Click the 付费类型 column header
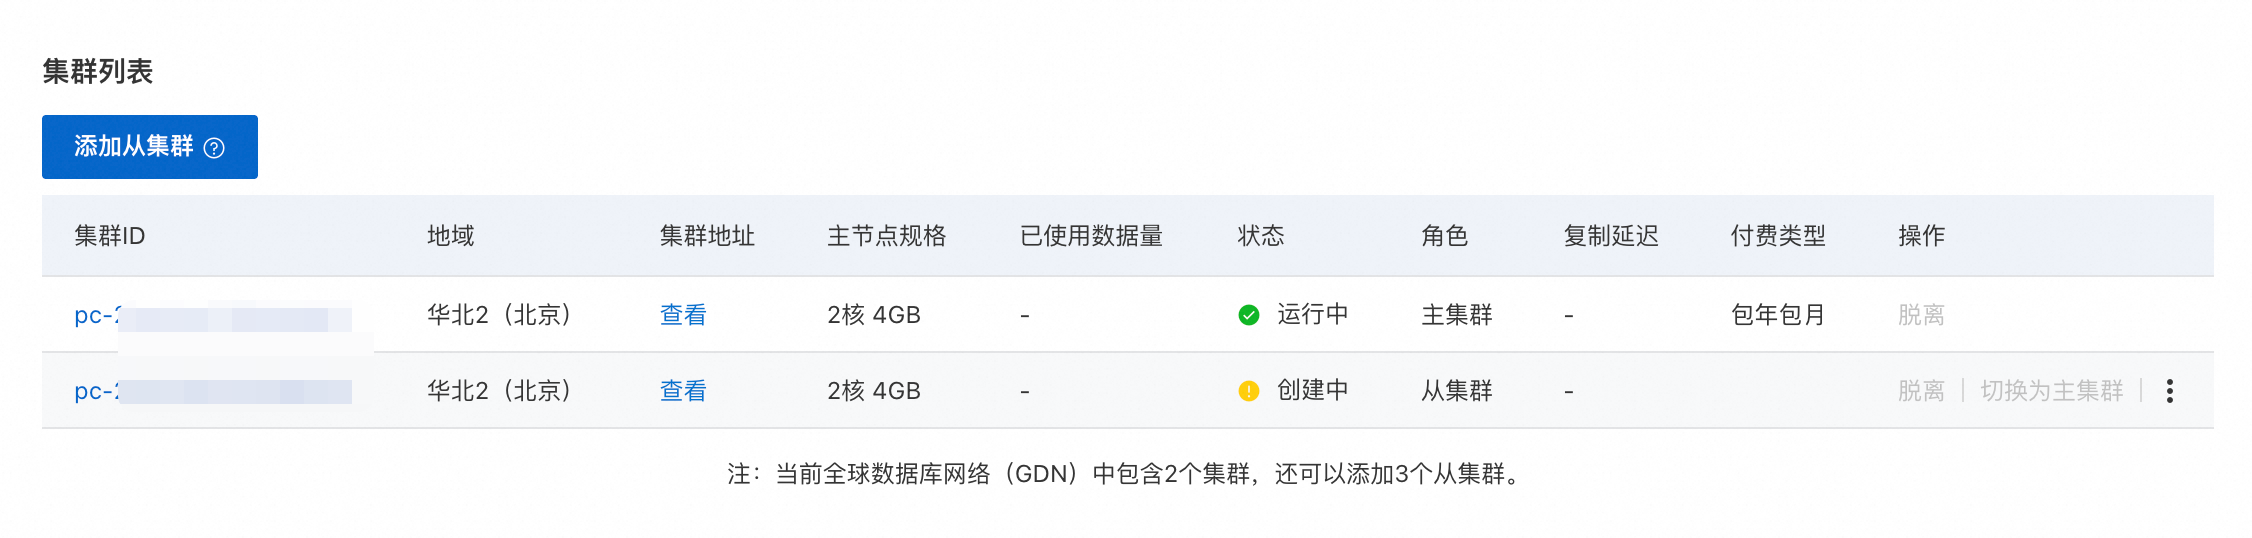2252x538 pixels. pyautogui.click(x=1778, y=236)
